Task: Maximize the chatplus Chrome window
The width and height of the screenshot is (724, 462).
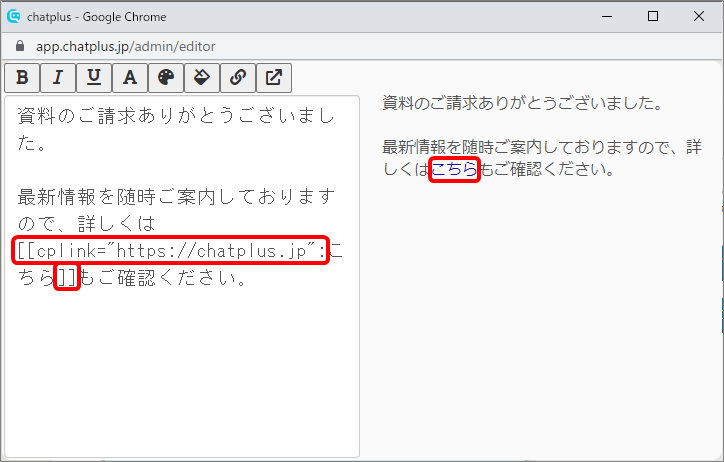Action: tap(653, 17)
